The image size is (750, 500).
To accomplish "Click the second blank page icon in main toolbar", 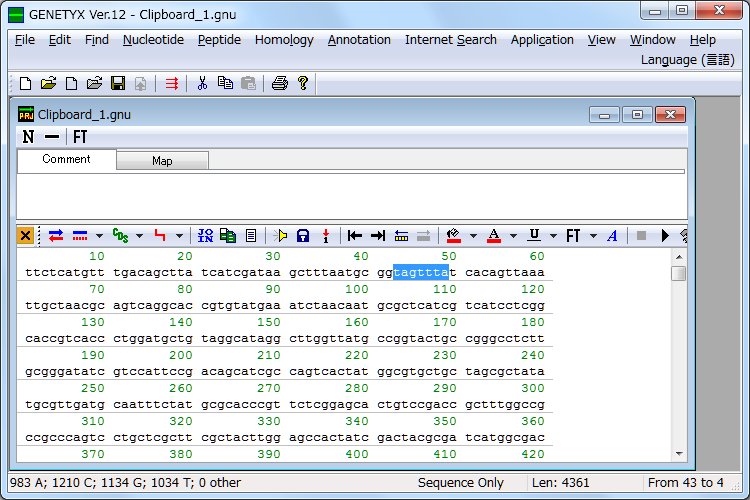I will 71,84.
